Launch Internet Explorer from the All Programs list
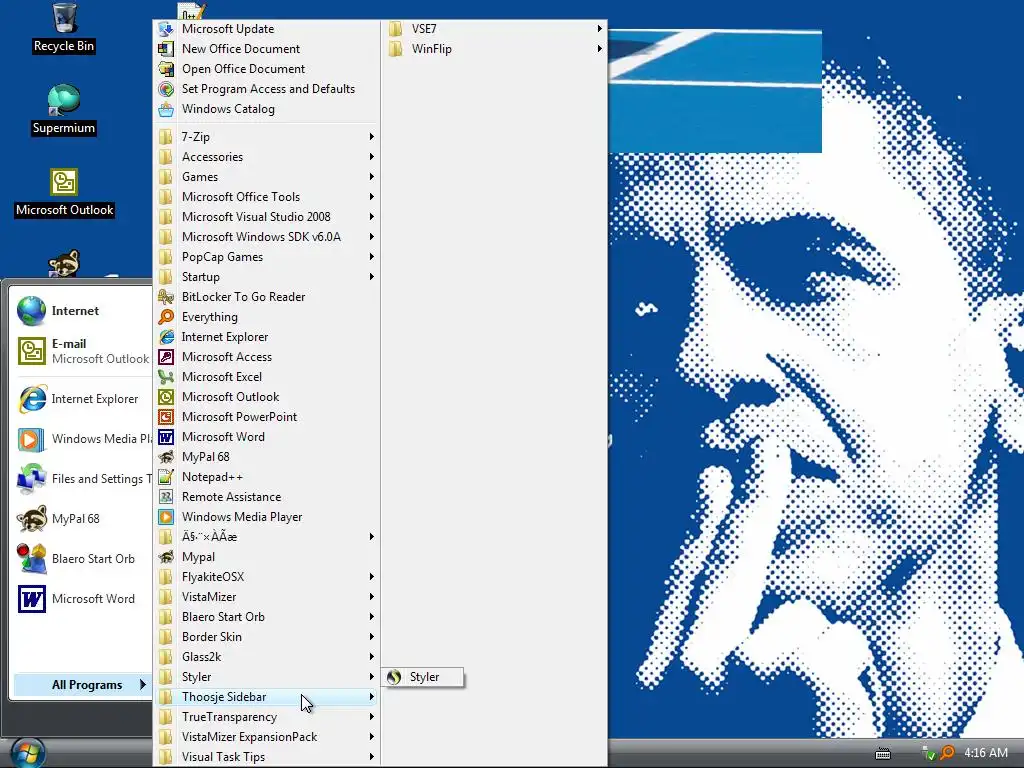 (266, 337)
